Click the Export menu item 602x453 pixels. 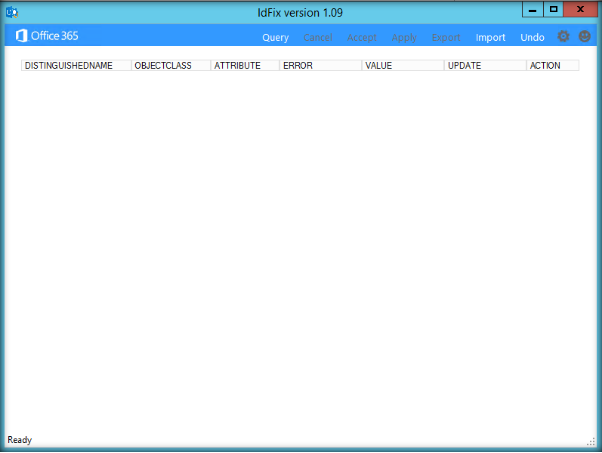point(446,38)
